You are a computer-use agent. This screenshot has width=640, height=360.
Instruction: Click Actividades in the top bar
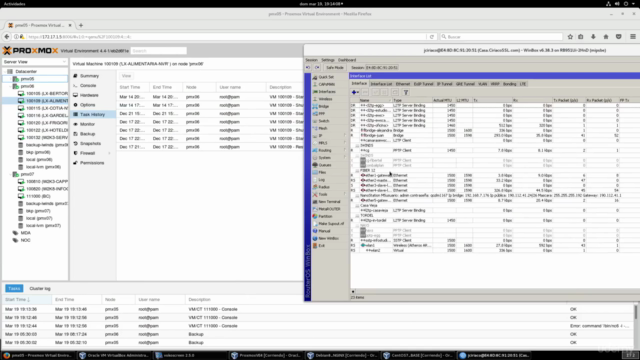tap(14, 4)
